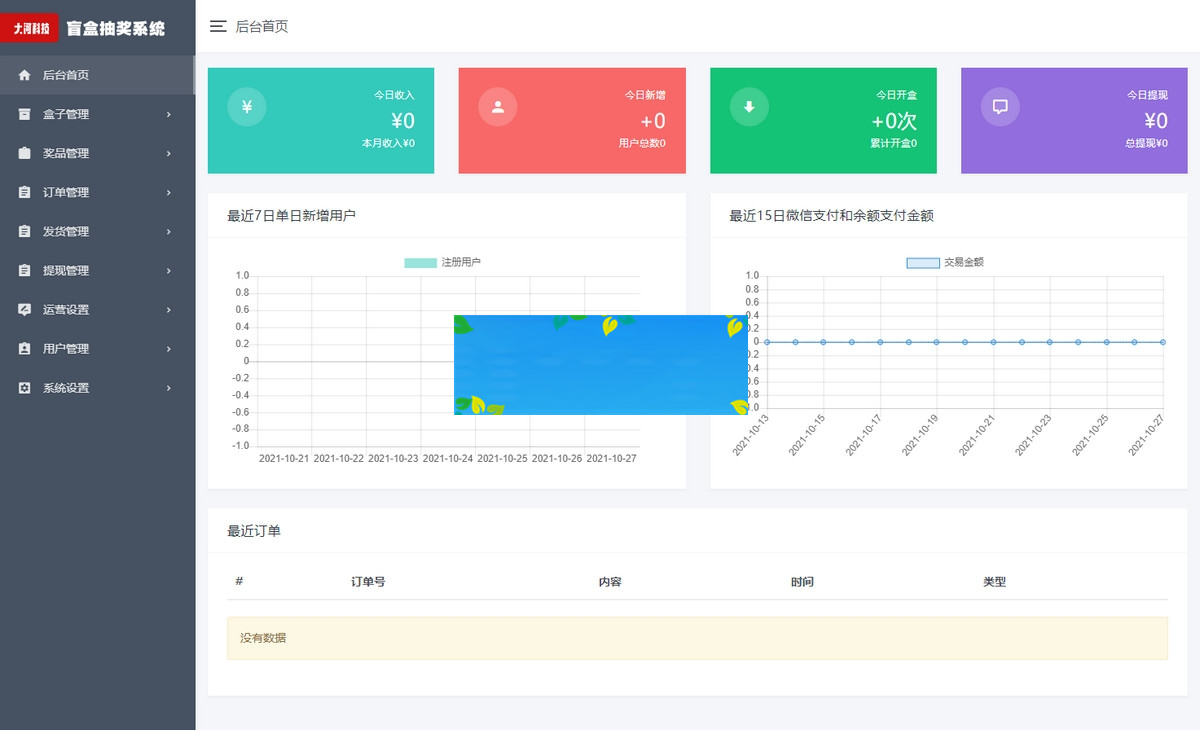
Task: Click the chat icon on the 今日提现 card
Action: [x=1000, y=106]
